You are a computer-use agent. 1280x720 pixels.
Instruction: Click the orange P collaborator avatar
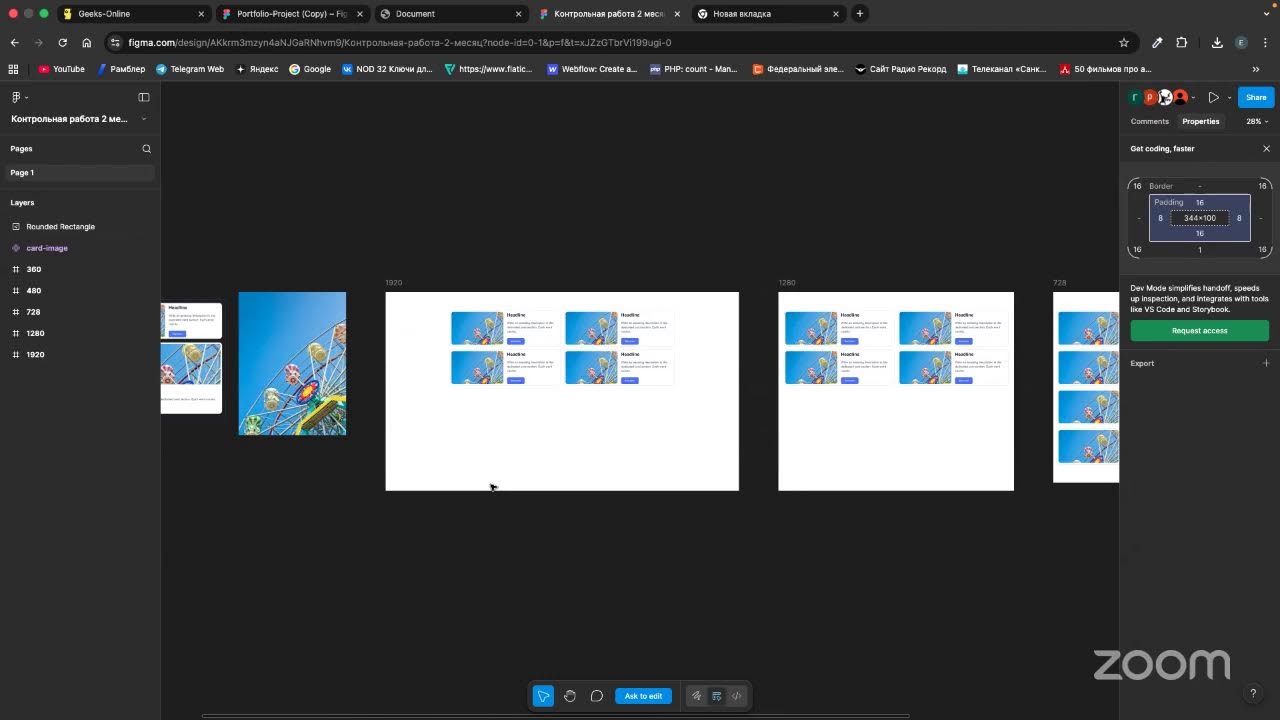click(1150, 97)
